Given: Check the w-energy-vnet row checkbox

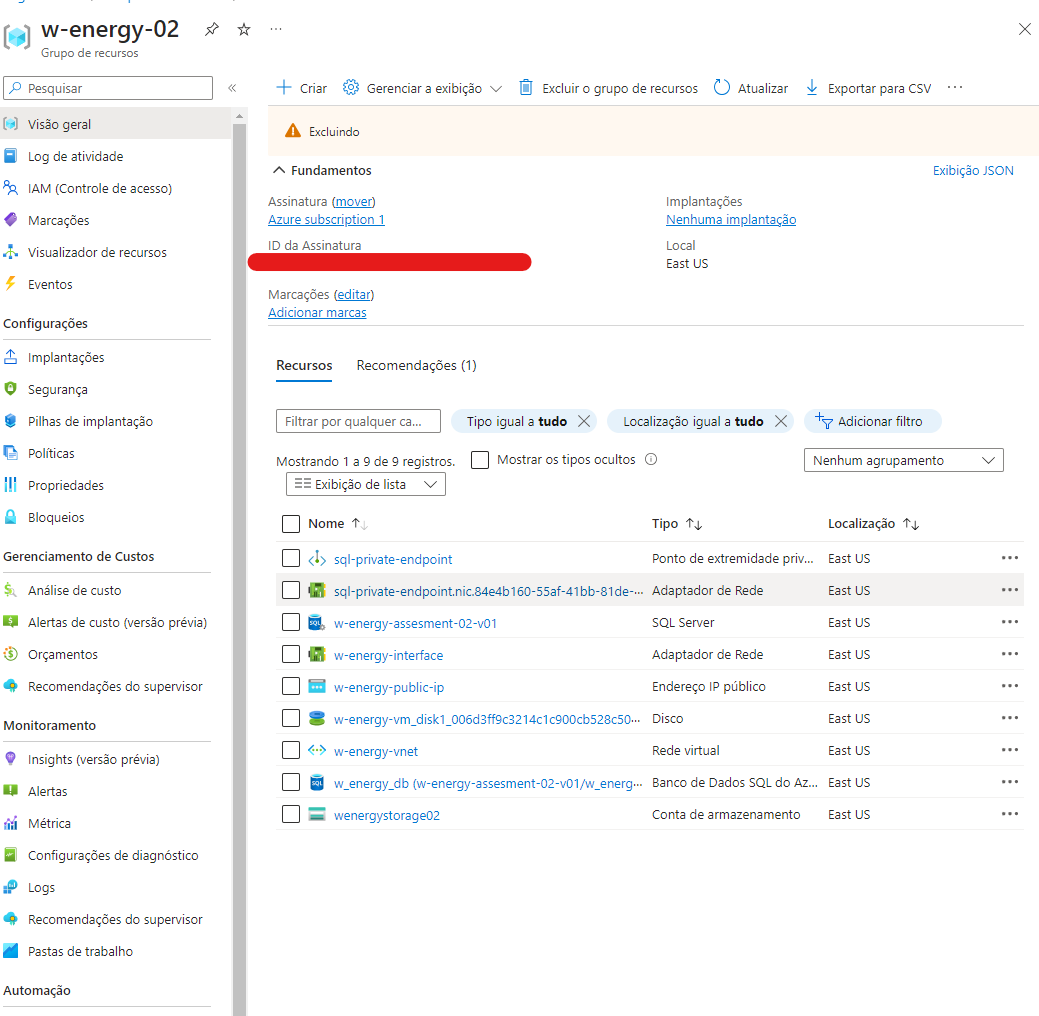Looking at the screenshot, I should coord(291,750).
